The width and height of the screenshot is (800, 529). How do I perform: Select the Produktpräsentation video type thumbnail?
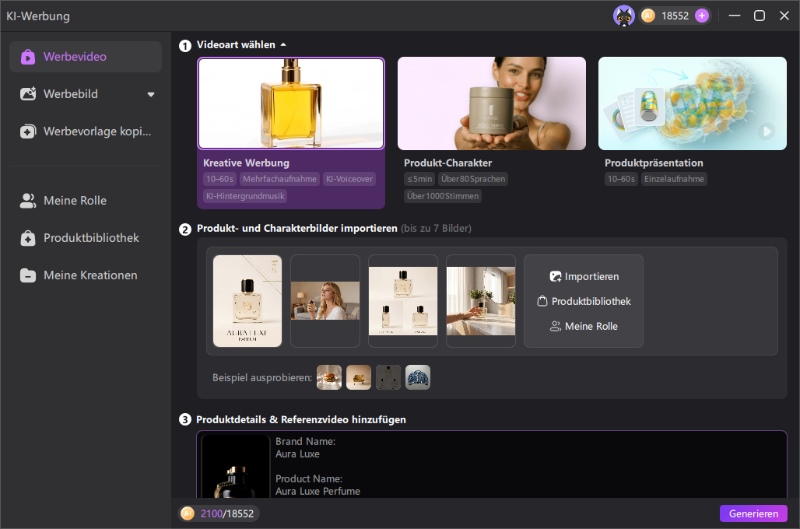(692, 104)
